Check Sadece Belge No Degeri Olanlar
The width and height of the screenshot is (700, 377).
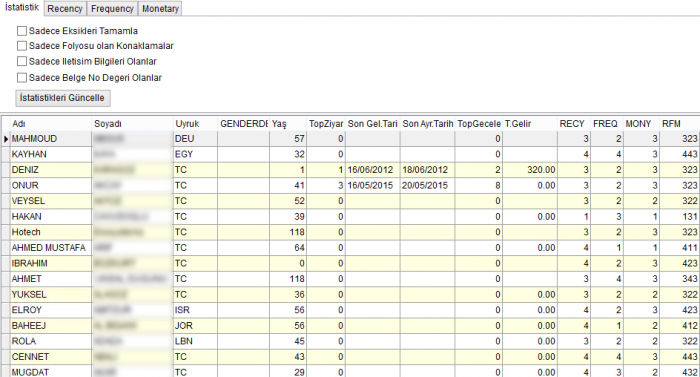[x=22, y=78]
